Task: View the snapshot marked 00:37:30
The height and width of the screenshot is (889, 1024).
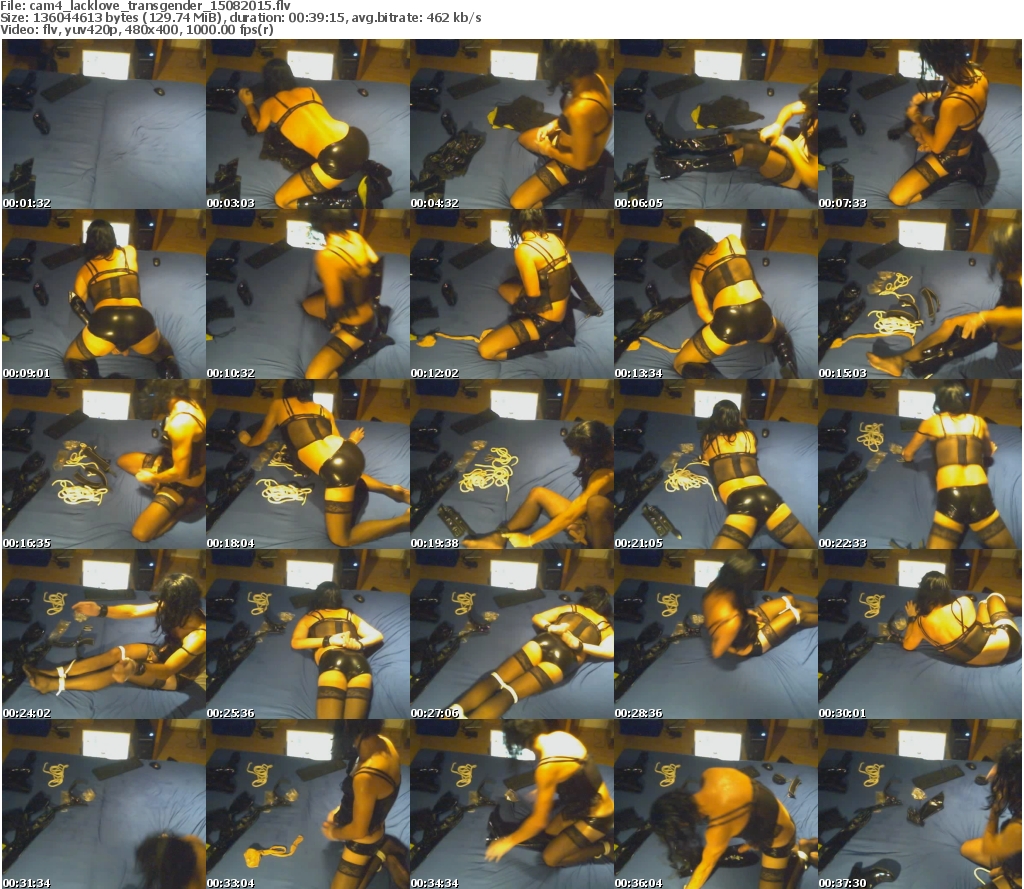Action: click(920, 804)
